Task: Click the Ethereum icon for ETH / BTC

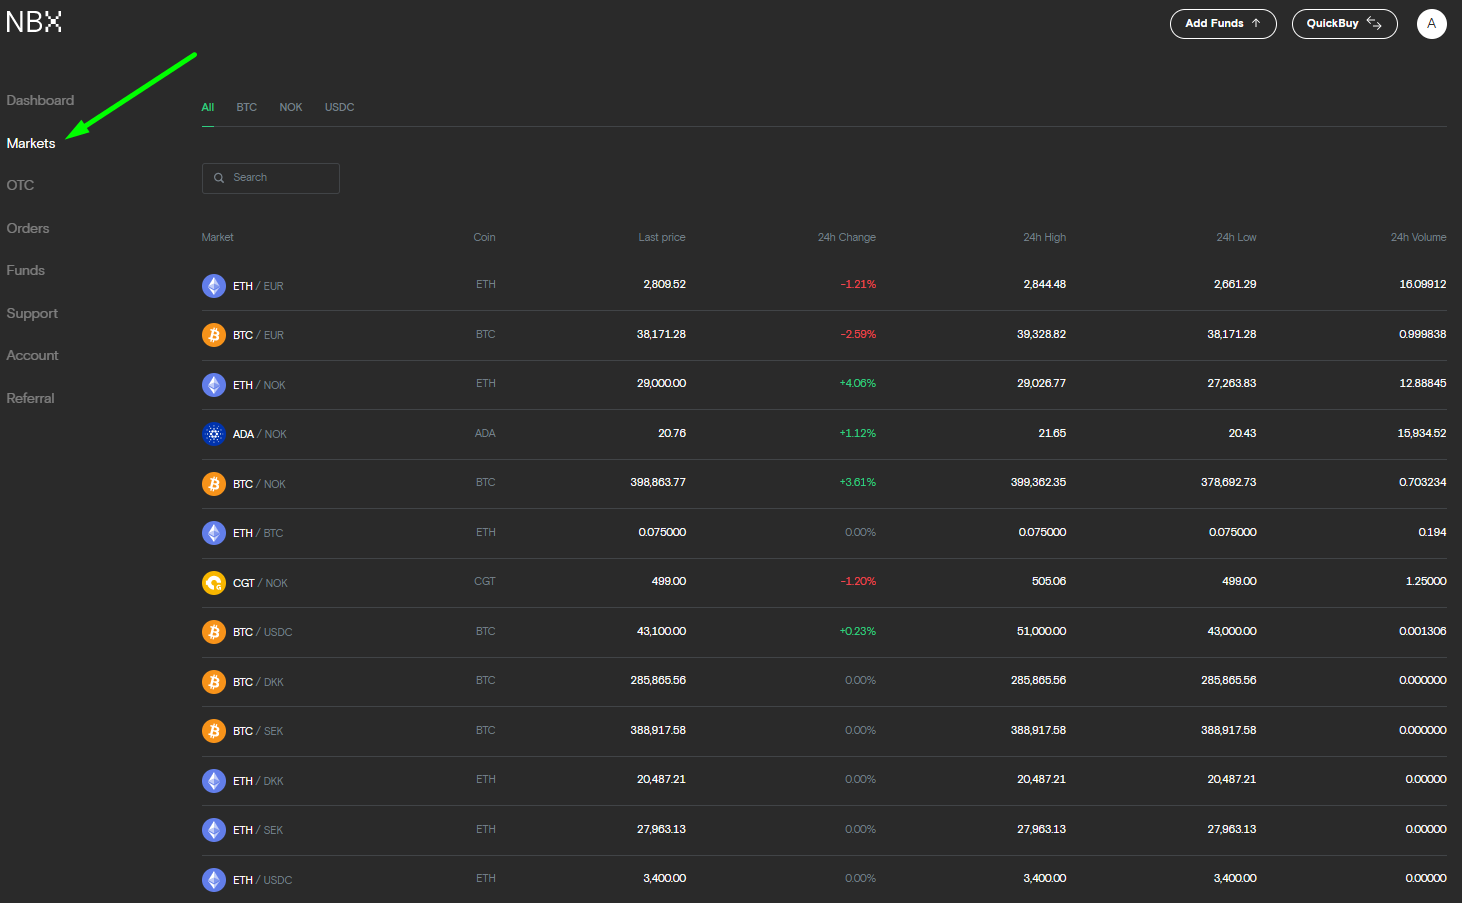Action: coord(214,533)
